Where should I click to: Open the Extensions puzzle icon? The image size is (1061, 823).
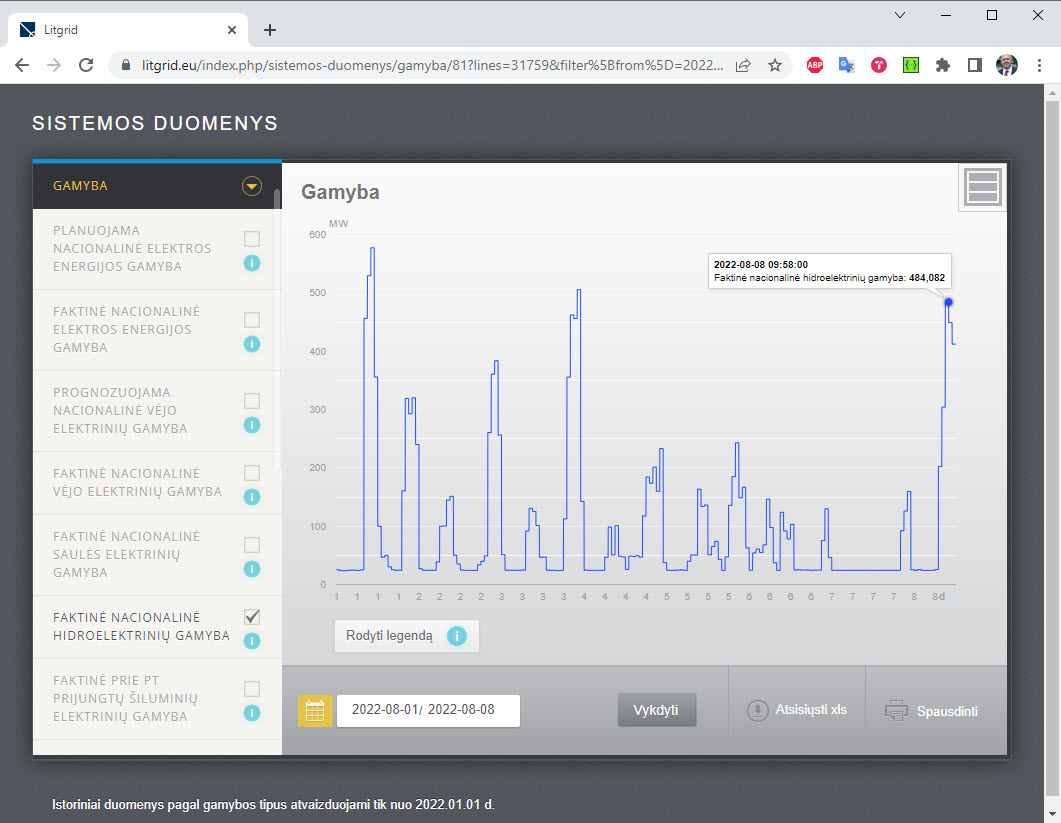tap(942, 65)
